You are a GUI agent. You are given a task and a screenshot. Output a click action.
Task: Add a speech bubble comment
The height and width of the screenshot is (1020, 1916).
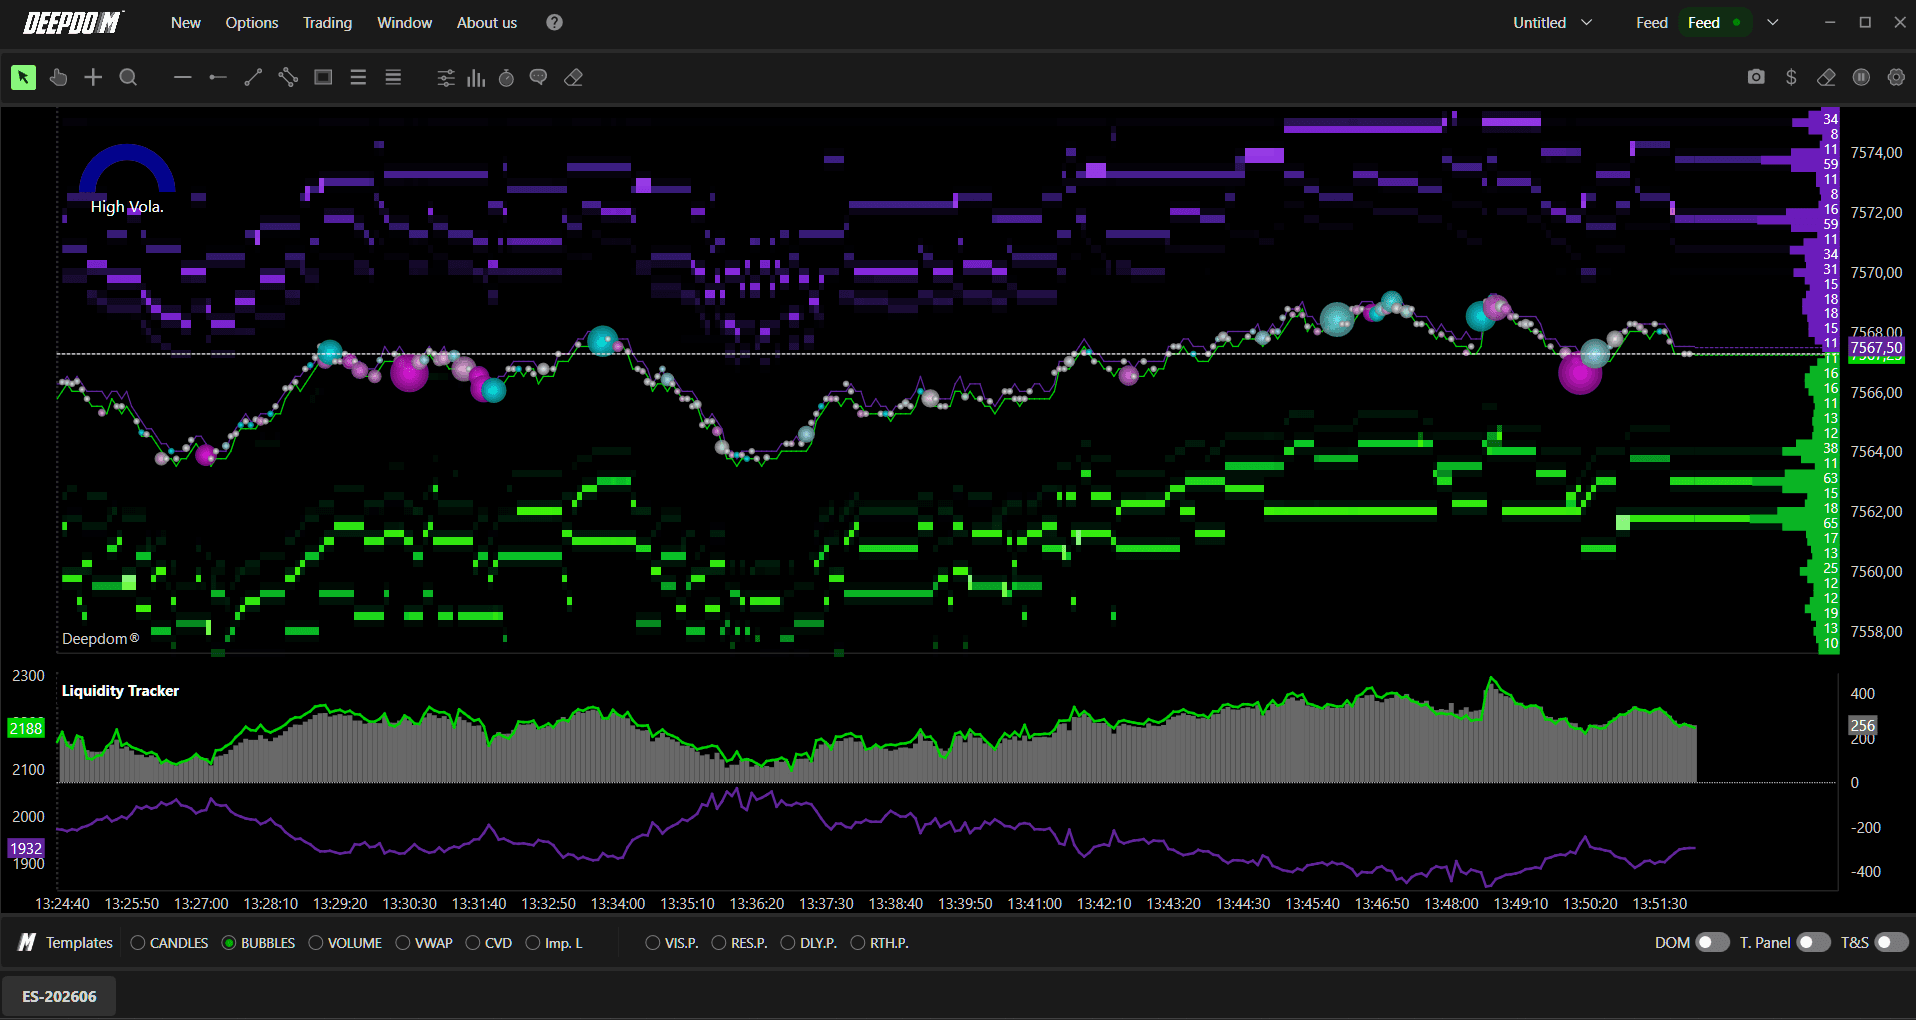(x=538, y=77)
